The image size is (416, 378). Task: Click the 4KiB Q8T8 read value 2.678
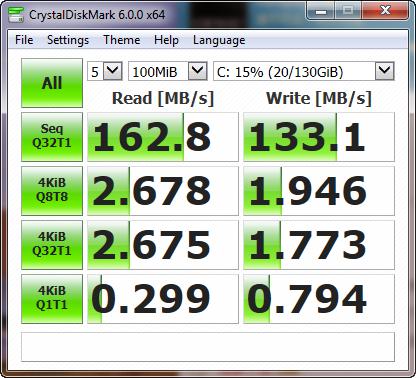click(x=163, y=191)
